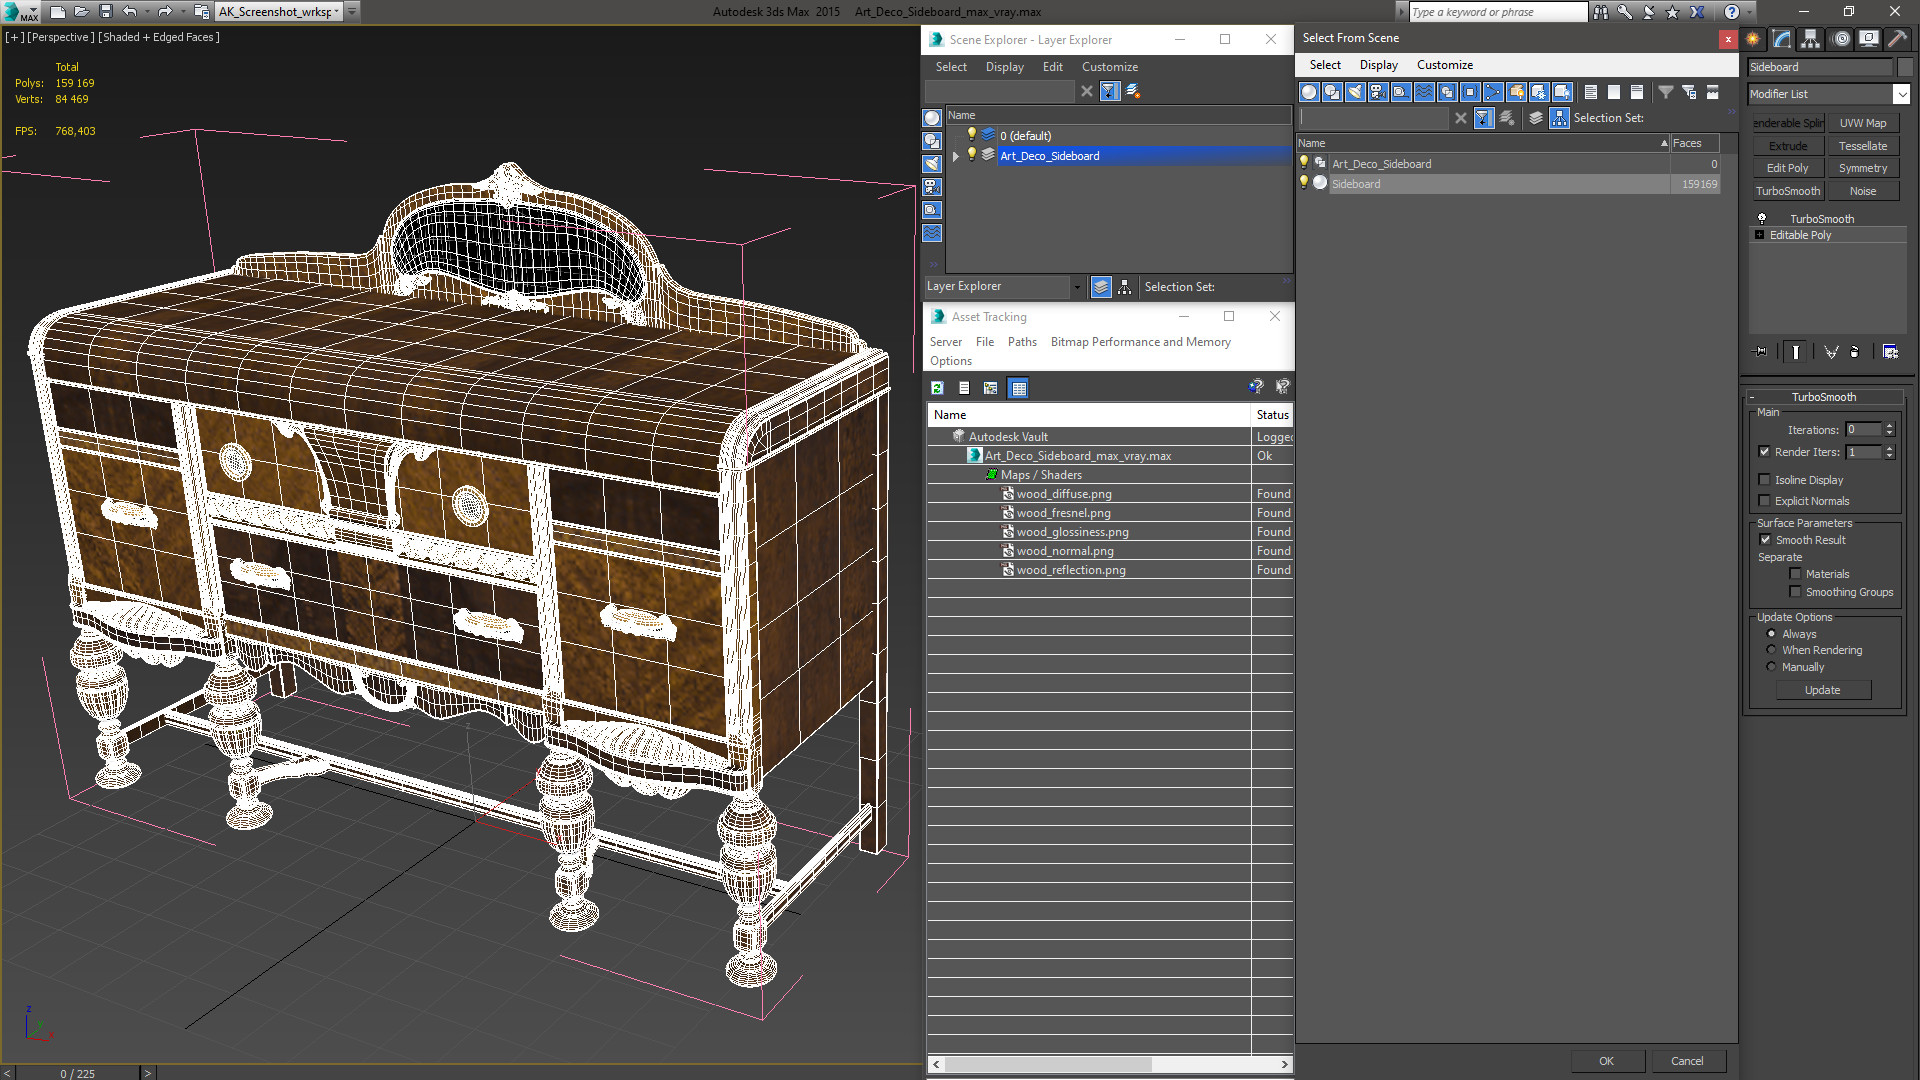The width and height of the screenshot is (1920, 1080).
Task: Click Pin Stack icon below modifier stack
Action: click(x=1761, y=352)
